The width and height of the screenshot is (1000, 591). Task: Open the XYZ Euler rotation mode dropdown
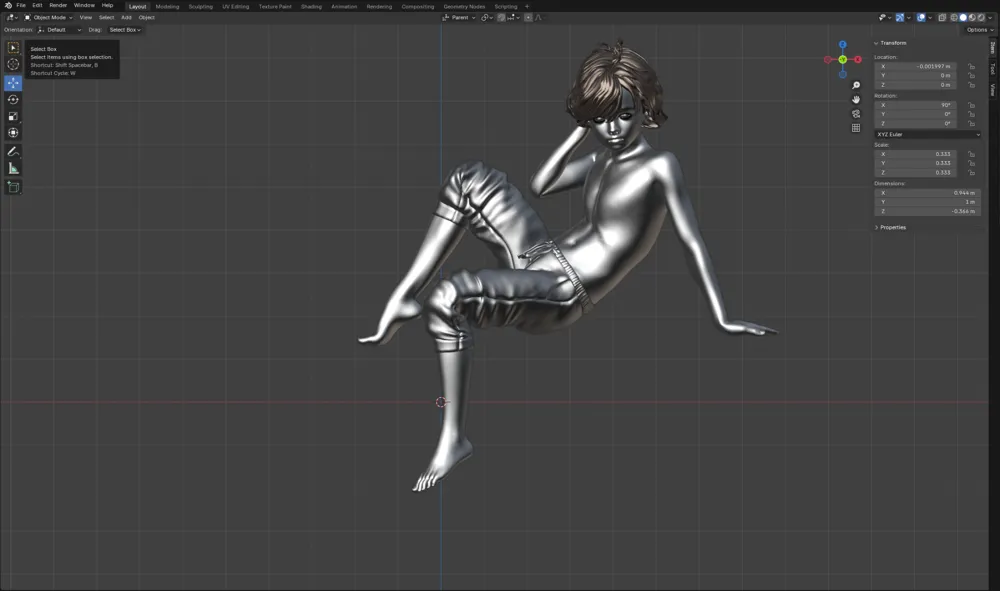click(927, 135)
